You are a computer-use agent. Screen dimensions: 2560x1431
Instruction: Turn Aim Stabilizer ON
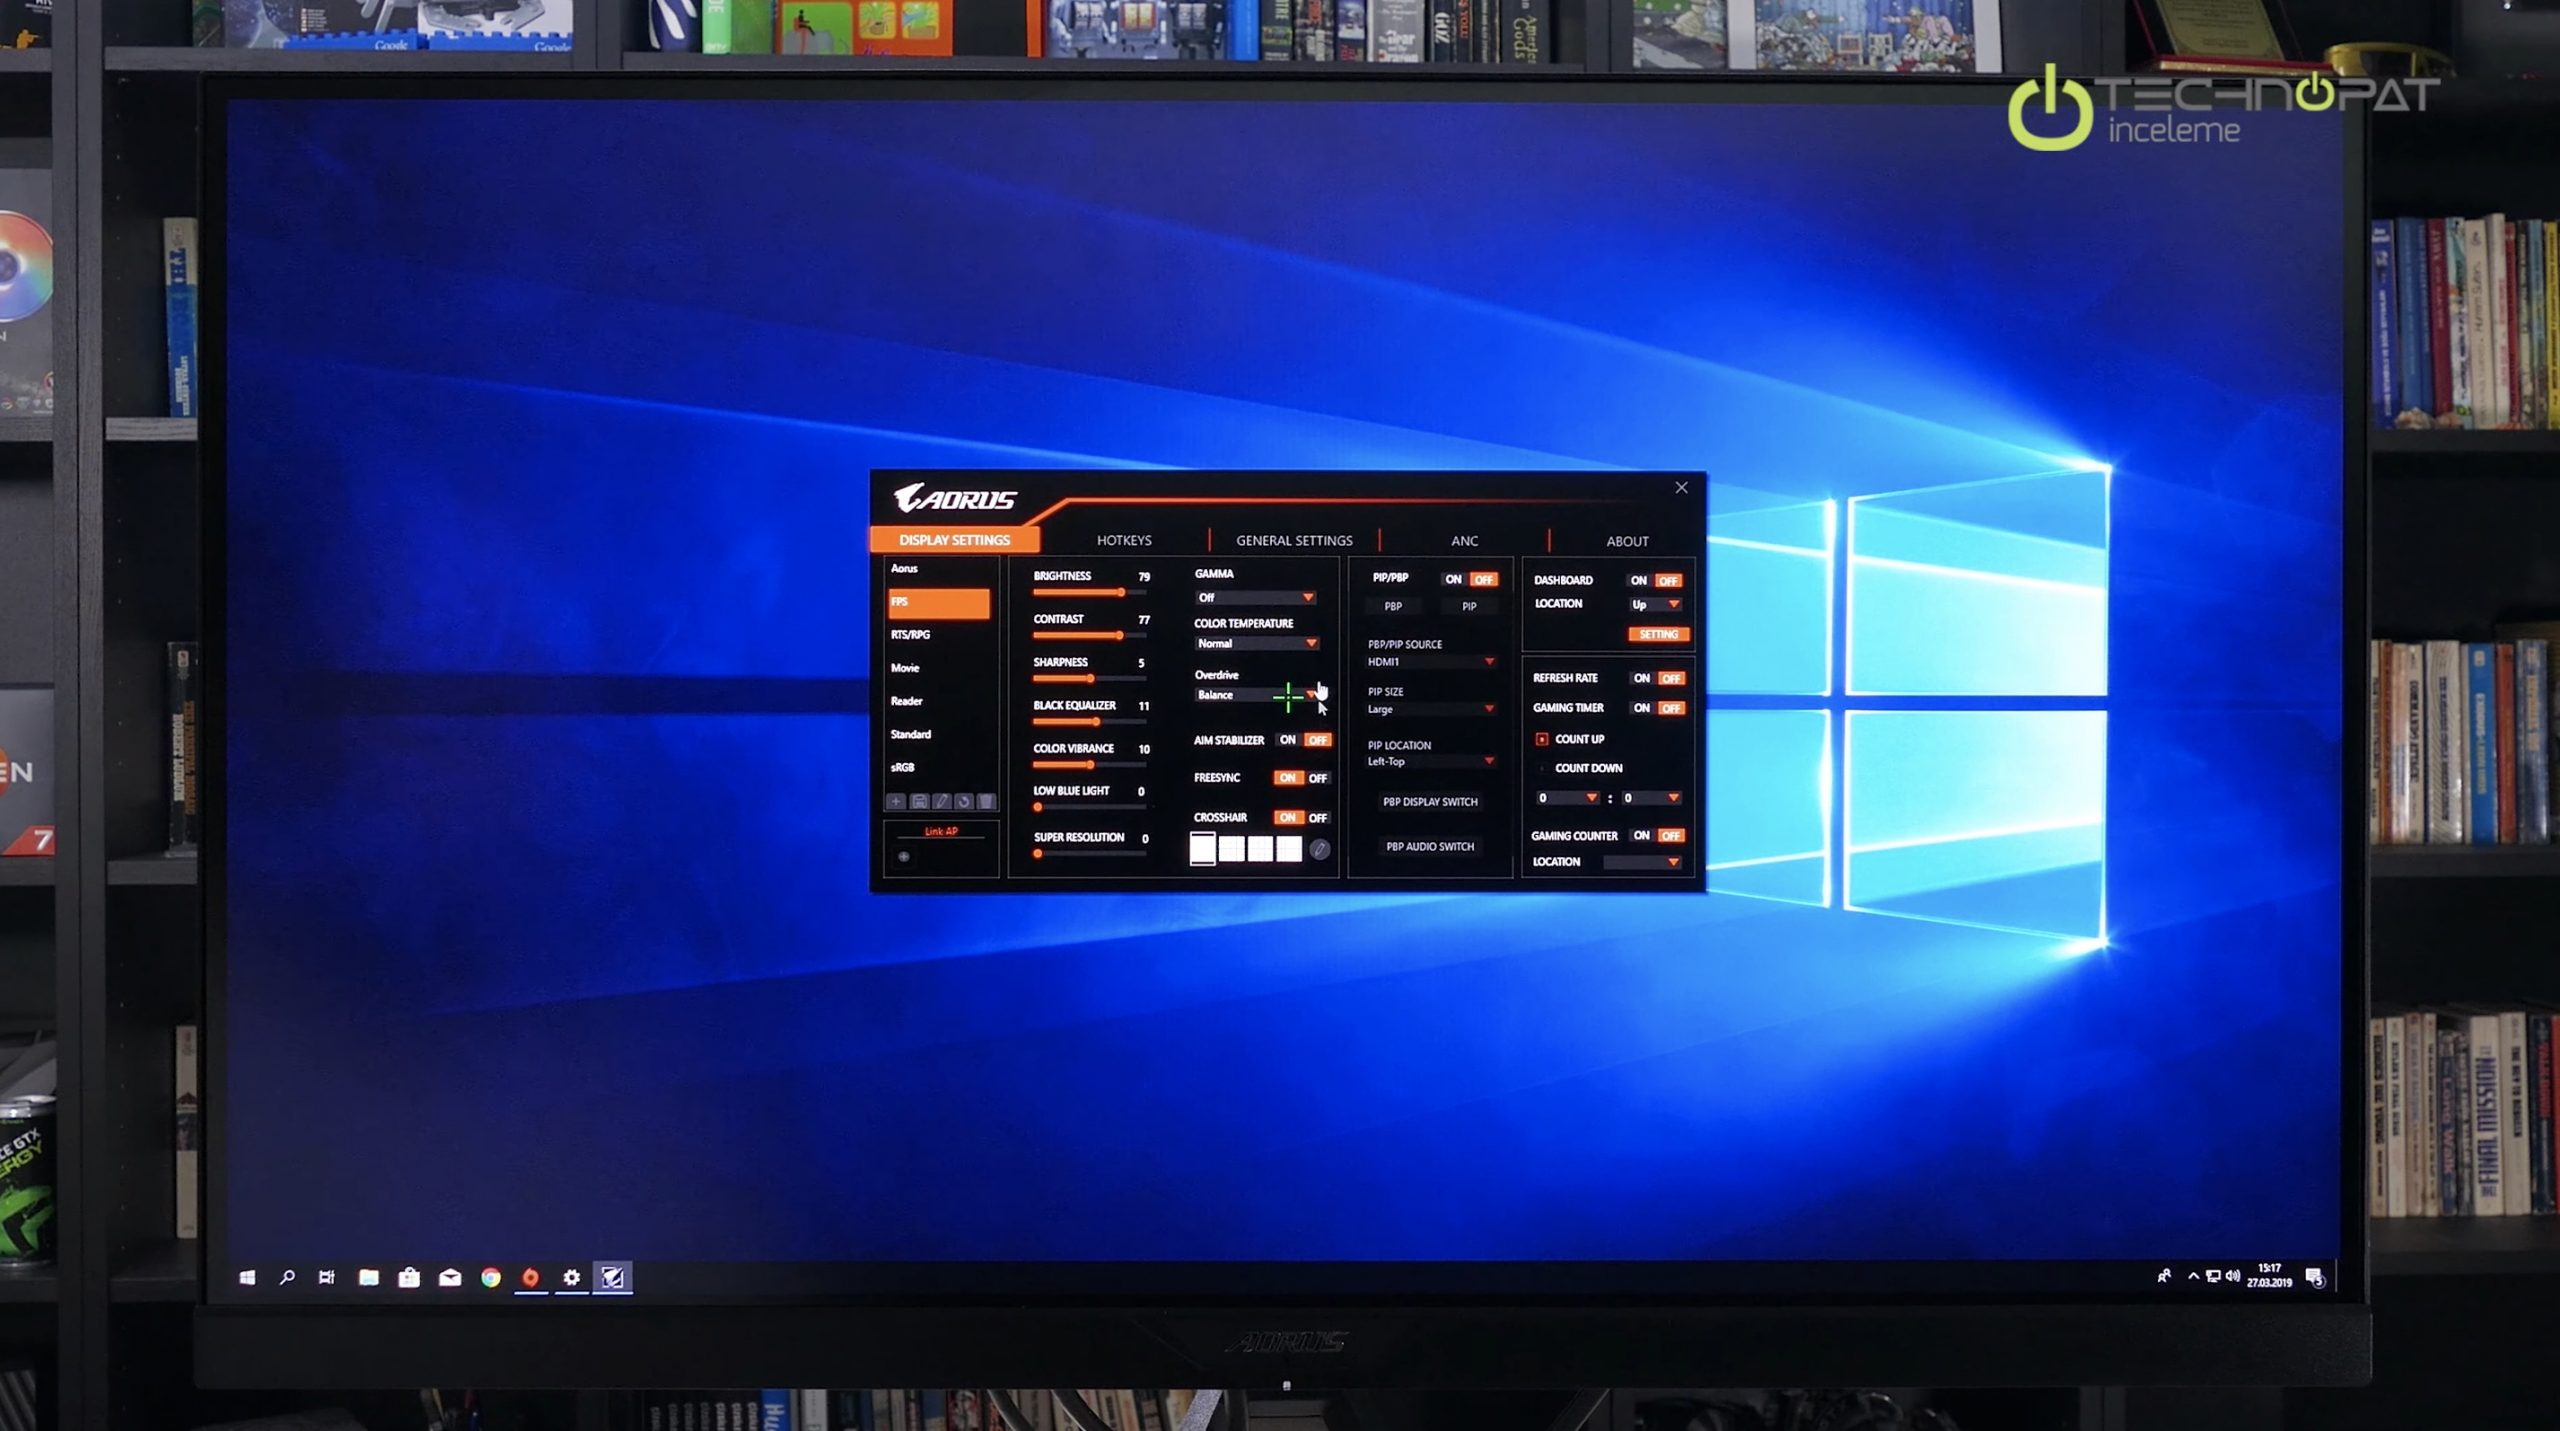(x=1287, y=741)
